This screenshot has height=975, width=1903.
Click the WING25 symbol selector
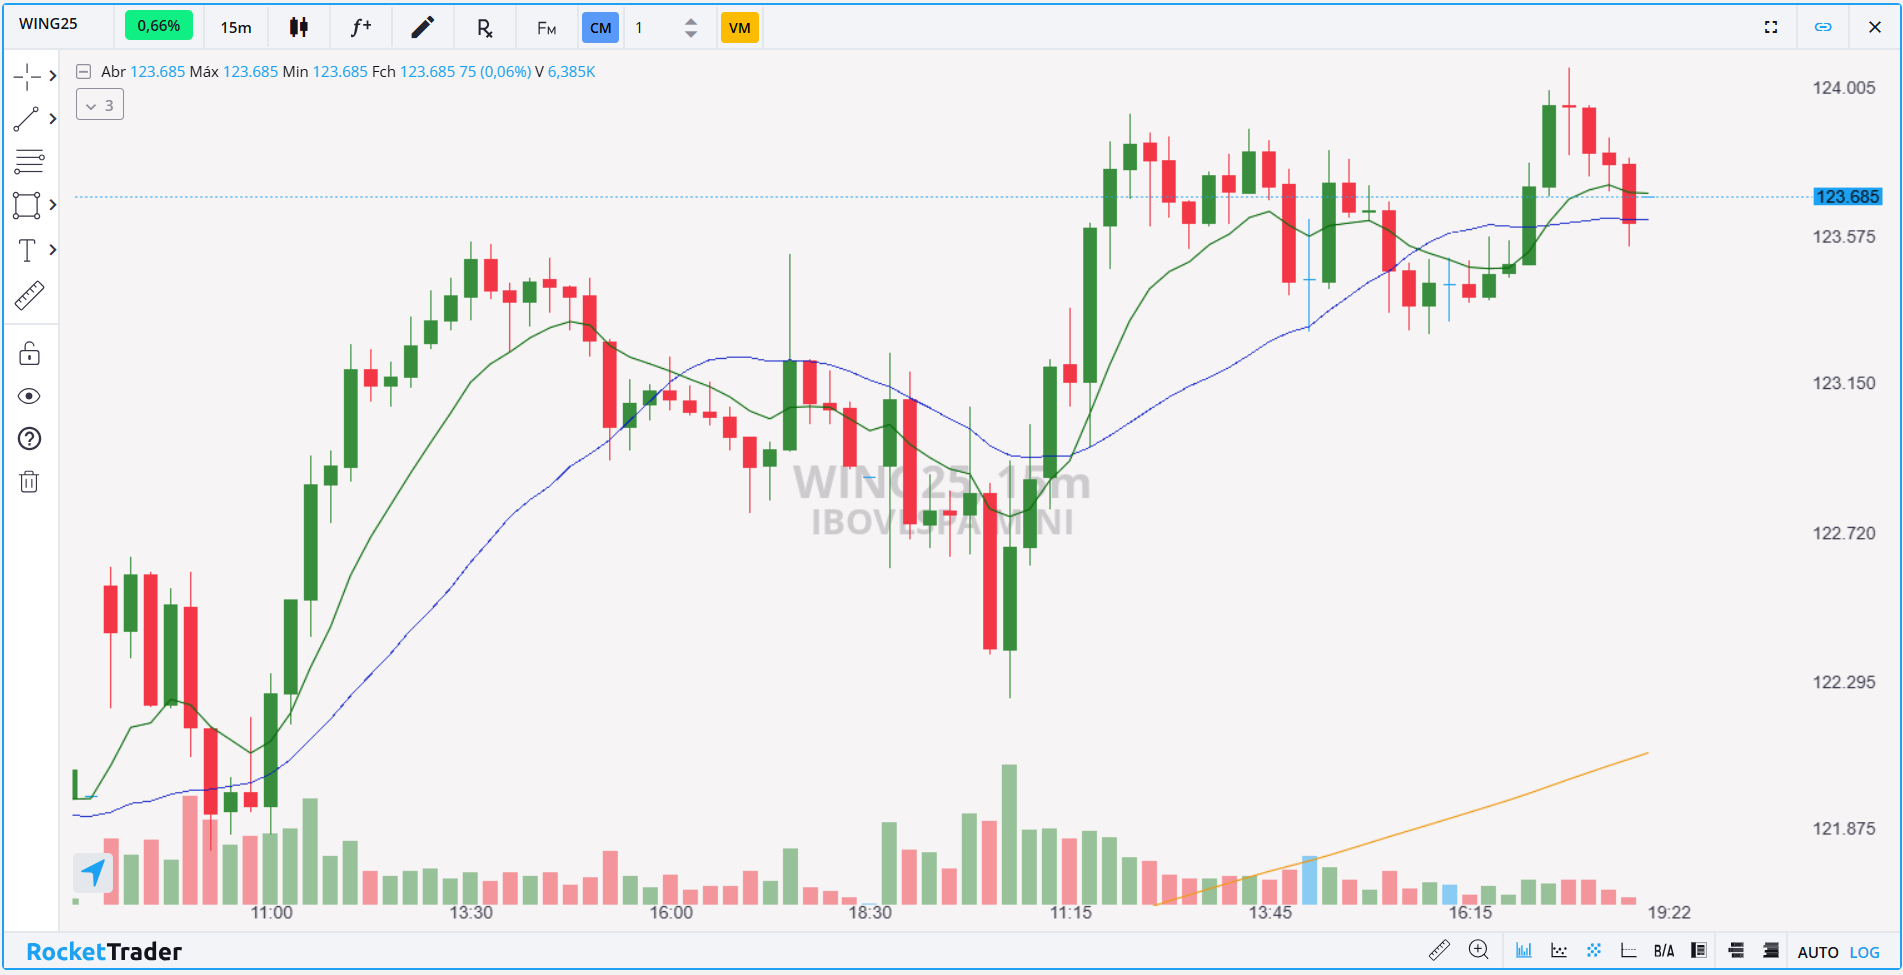coord(48,24)
